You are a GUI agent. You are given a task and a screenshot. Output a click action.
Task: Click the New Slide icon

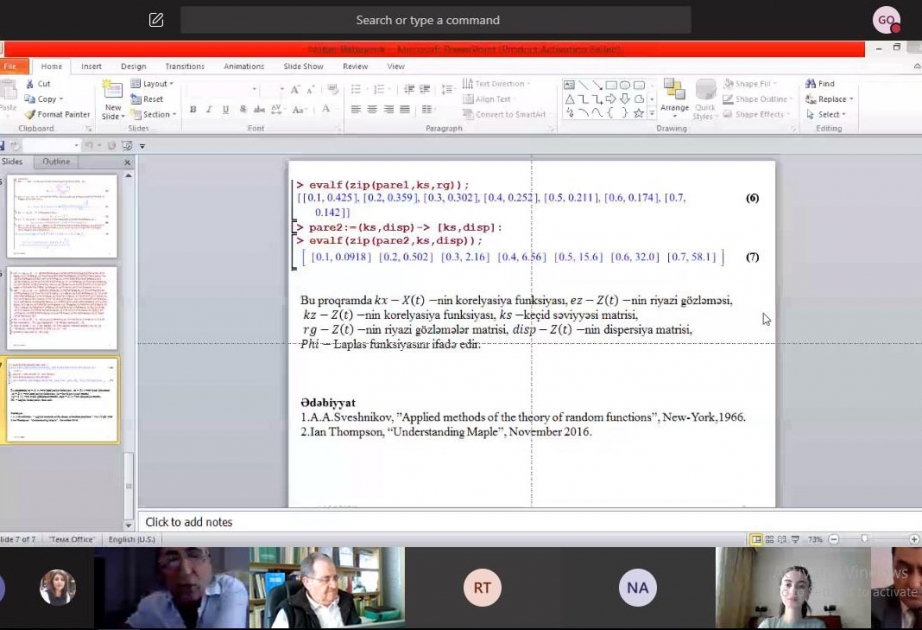pyautogui.click(x=112, y=90)
